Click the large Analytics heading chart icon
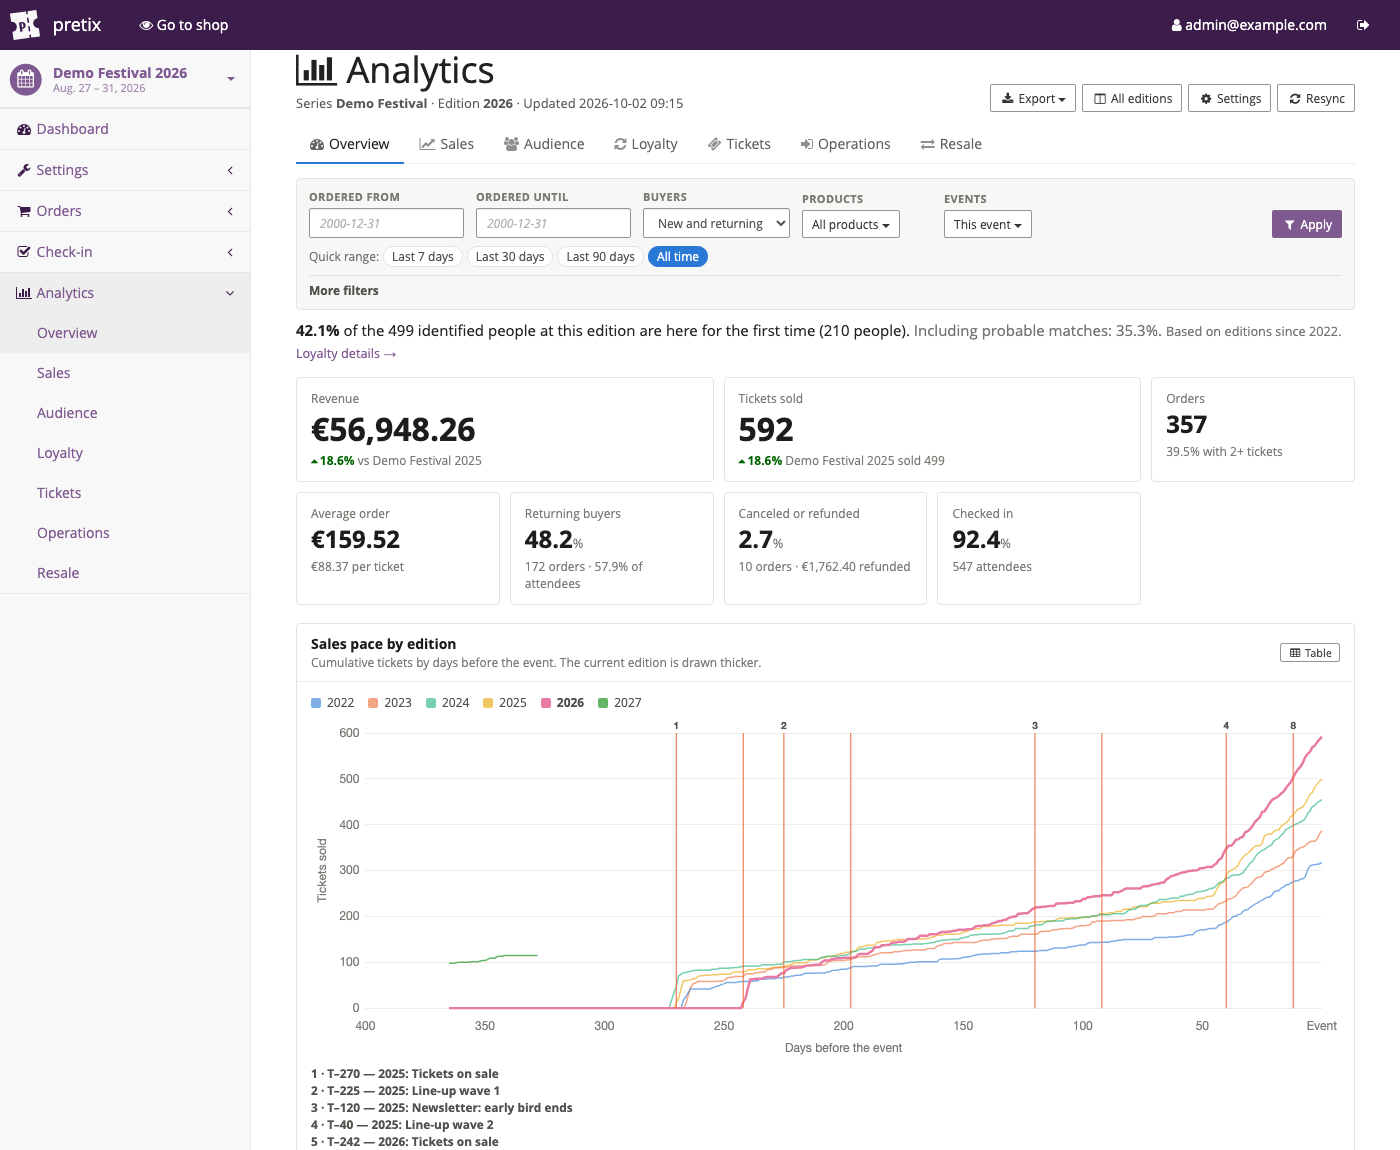This screenshot has height=1150, width=1400. (x=316, y=70)
